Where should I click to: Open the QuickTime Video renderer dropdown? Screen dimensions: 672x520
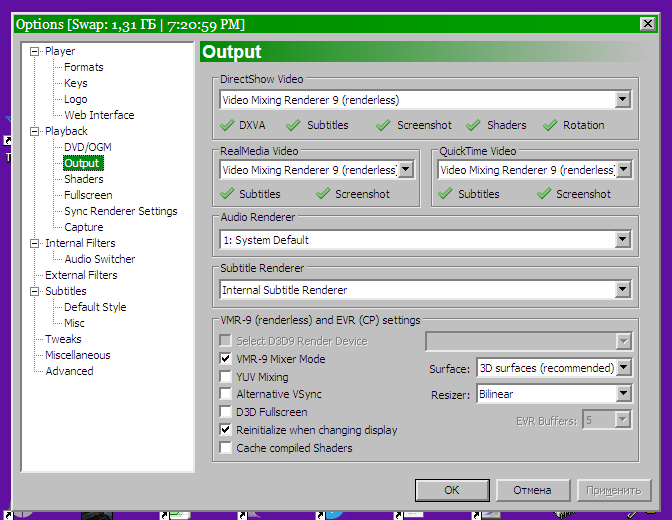tap(624, 169)
